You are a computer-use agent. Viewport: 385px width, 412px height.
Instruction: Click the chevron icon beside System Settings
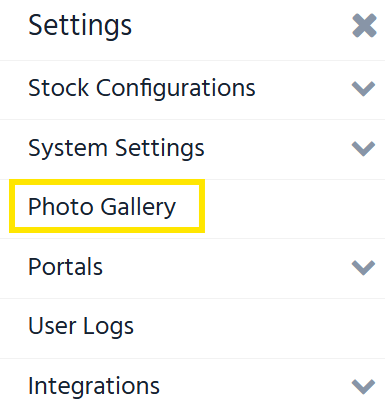pos(363,149)
